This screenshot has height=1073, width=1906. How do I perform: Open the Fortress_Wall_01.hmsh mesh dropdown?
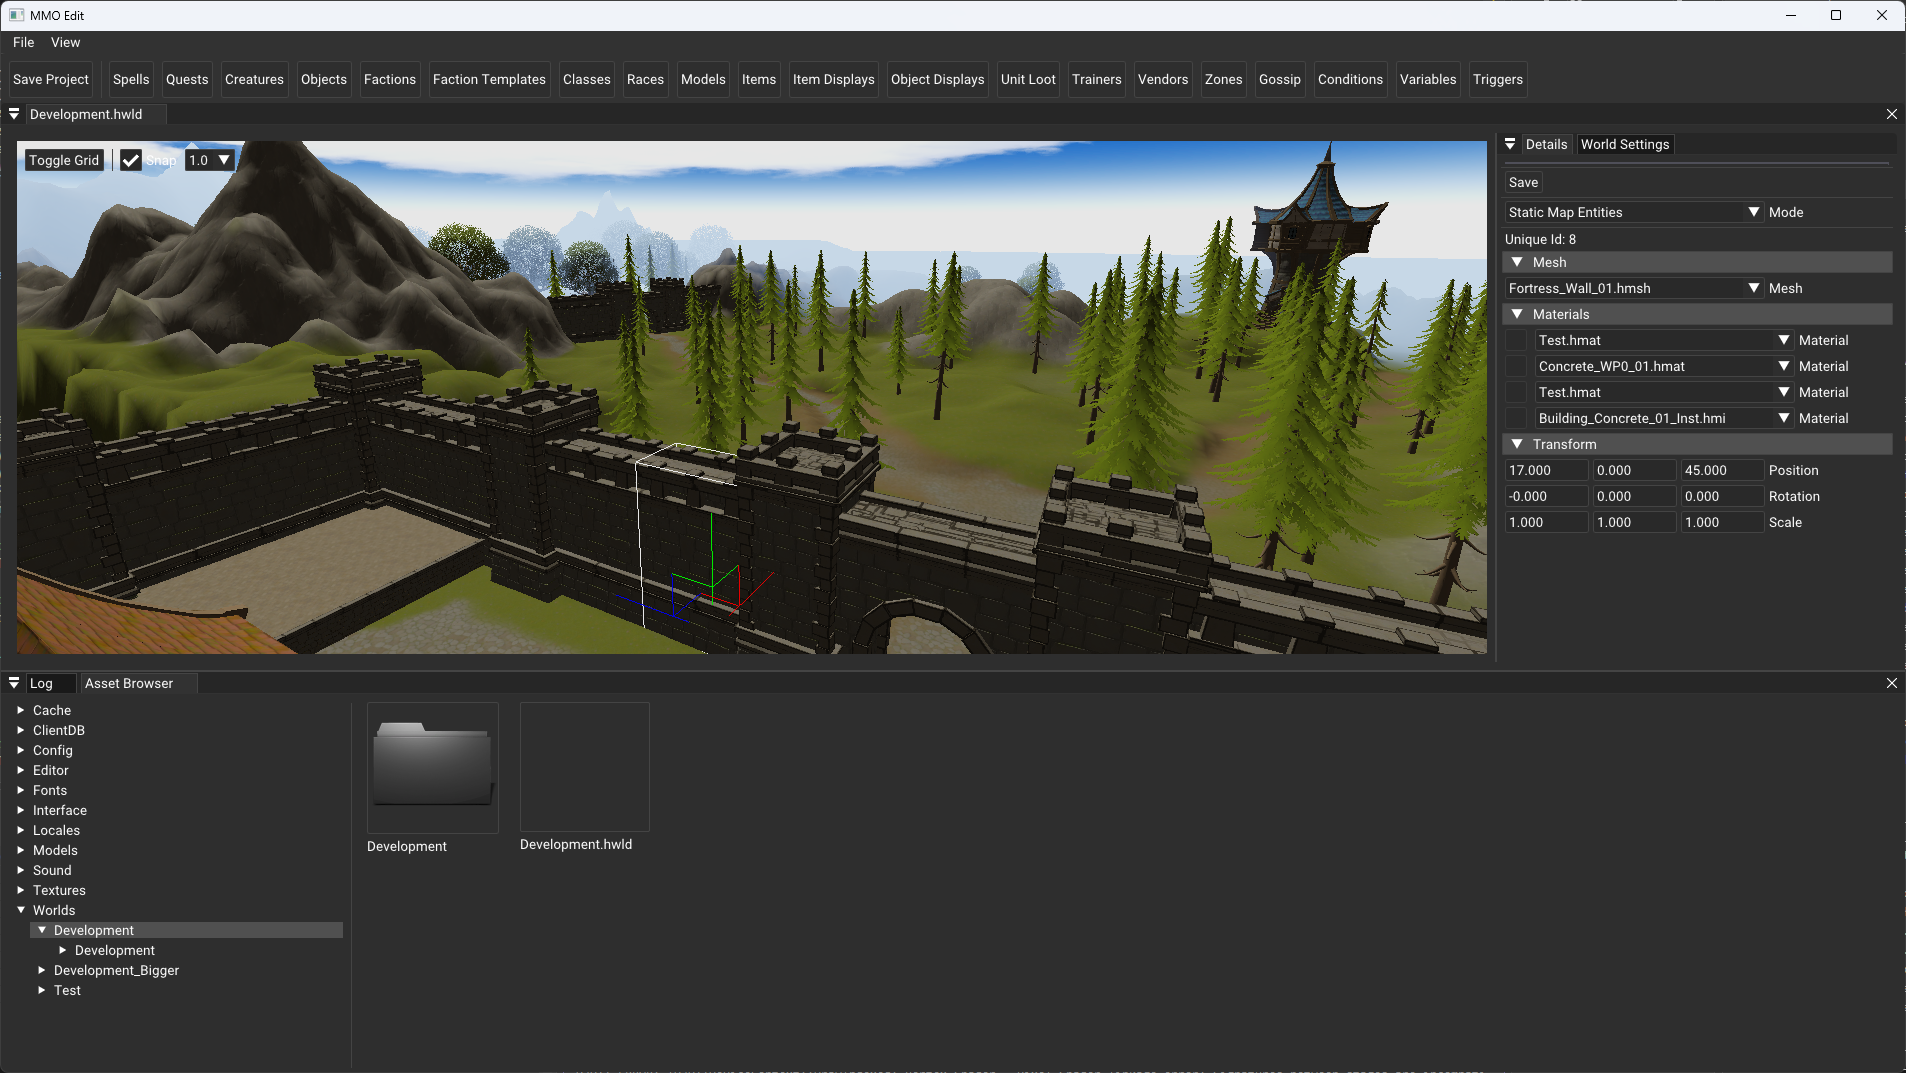1634,288
